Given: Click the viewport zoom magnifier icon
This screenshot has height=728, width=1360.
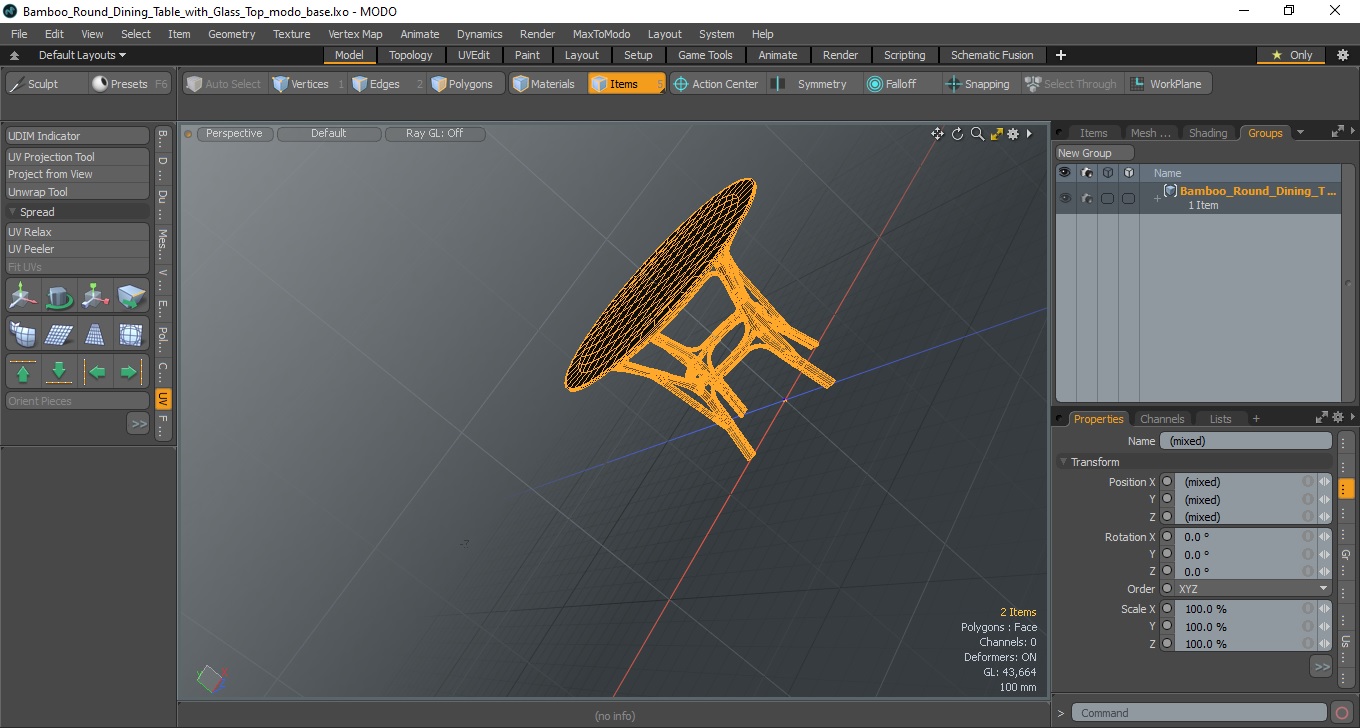Looking at the screenshot, I should click(x=977, y=133).
